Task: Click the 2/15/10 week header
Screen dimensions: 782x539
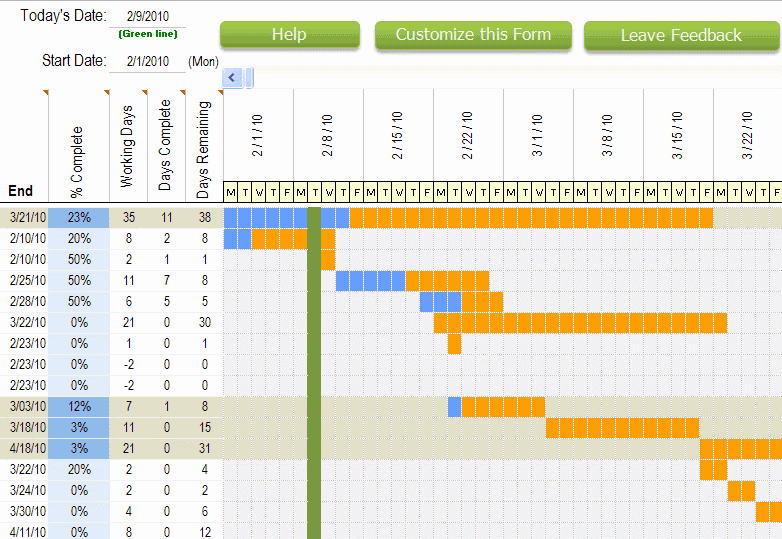Action: click(x=397, y=135)
